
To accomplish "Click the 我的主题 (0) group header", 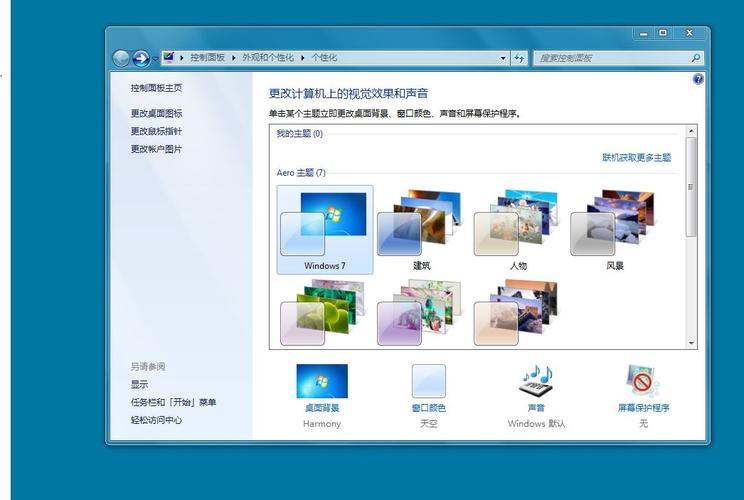I will click(x=299, y=134).
